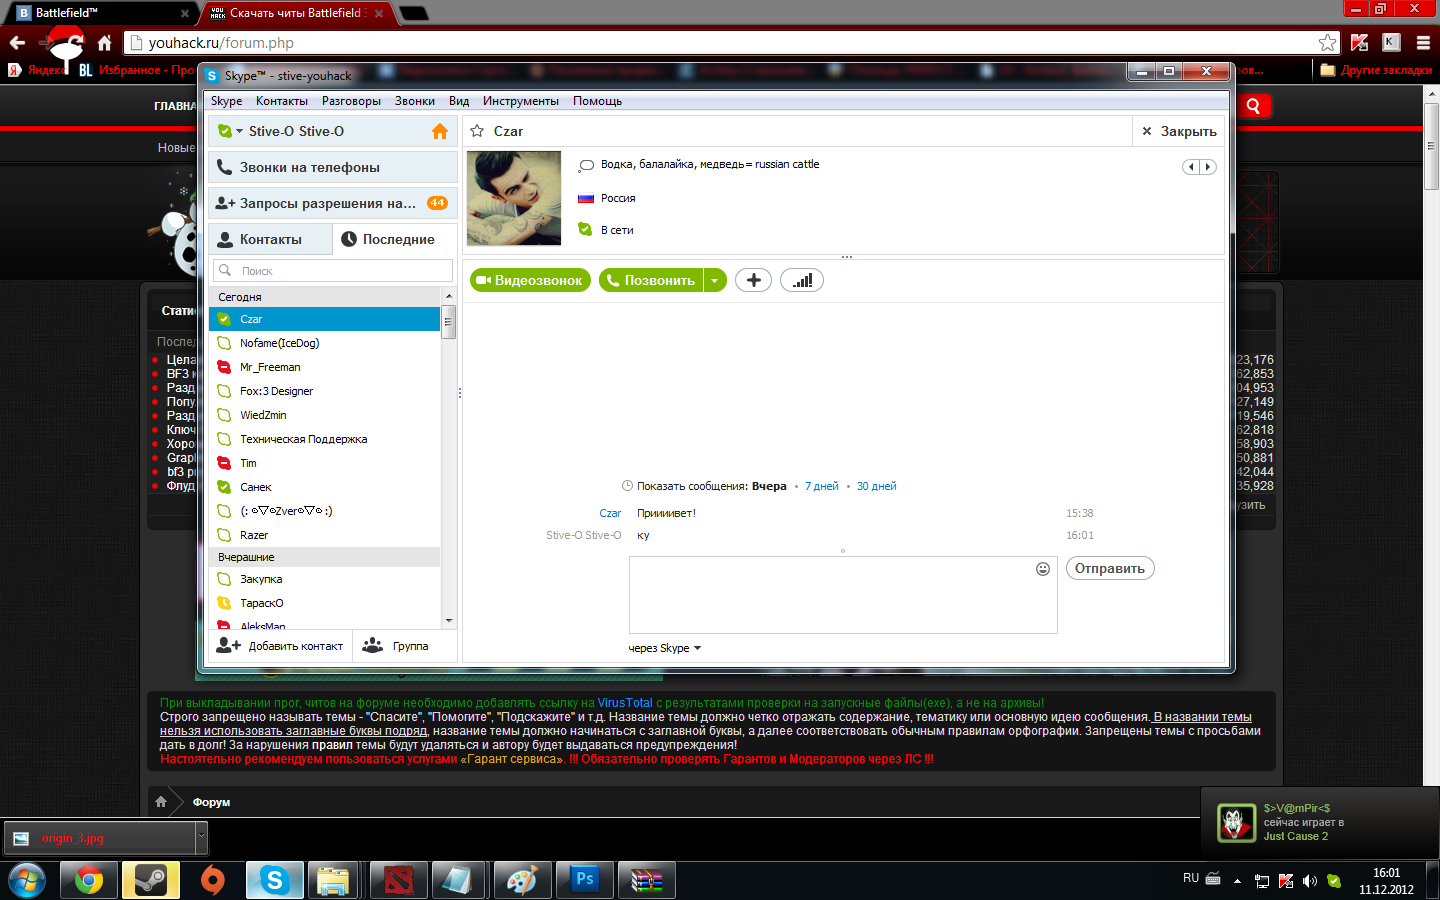Select Nofame(IceDog) in recent list
The image size is (1440, 900).
[325, 343]
